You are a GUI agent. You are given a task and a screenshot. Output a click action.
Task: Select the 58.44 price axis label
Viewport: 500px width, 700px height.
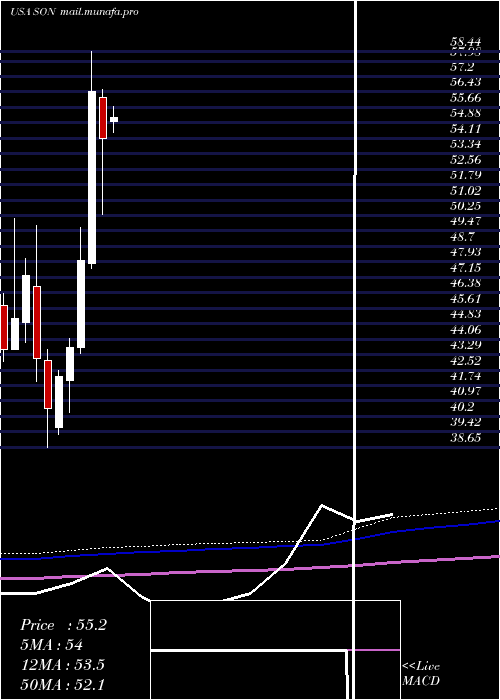466,42
